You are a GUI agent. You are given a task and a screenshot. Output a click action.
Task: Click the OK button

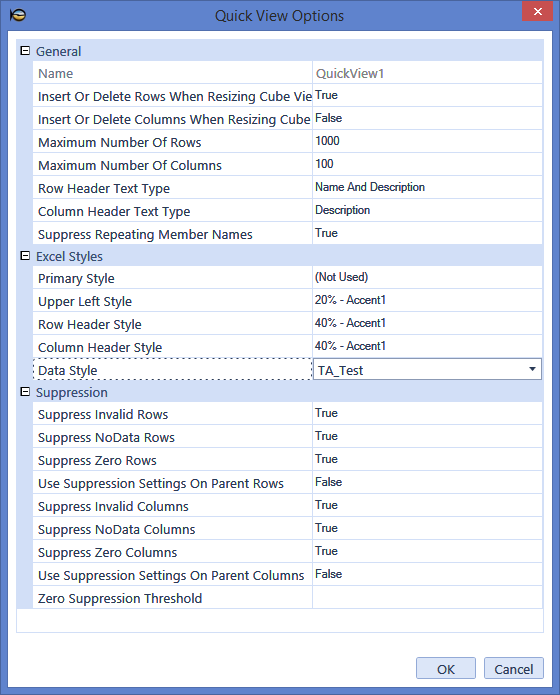point(446,669)
